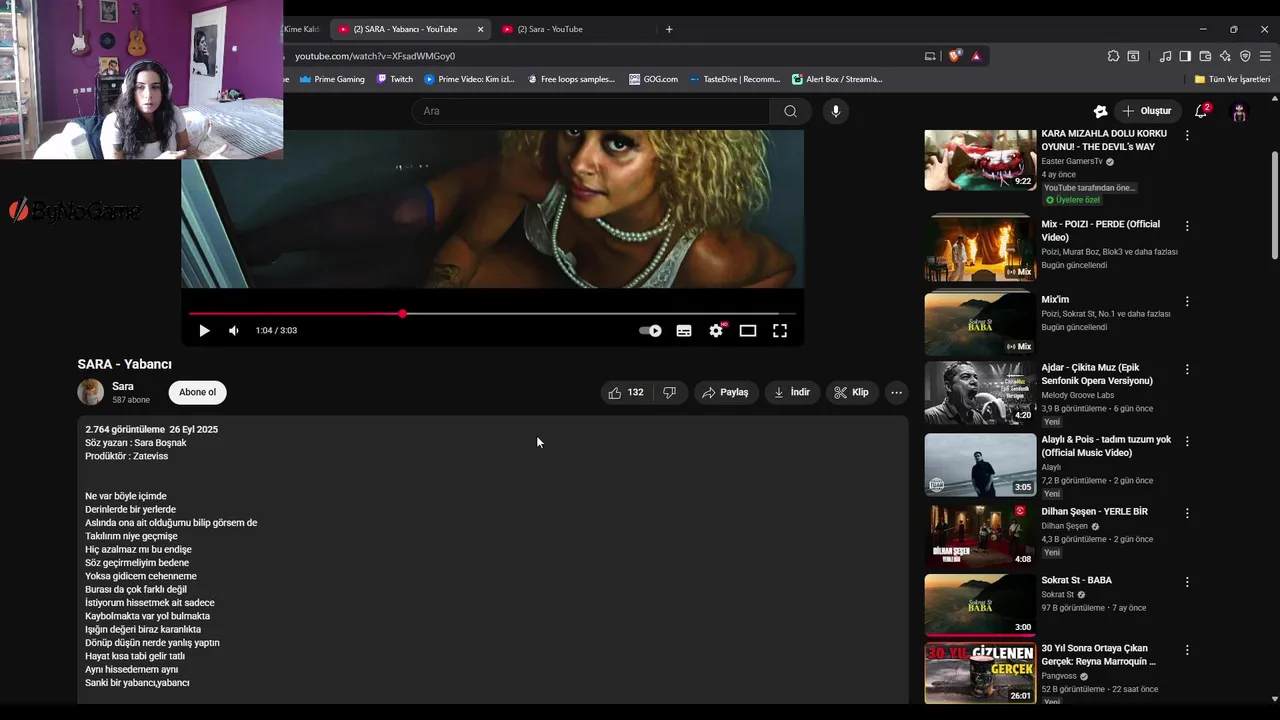The image size is (1280, 720).
Task: Open Sara channel avatar
Action: pos(91,392)
